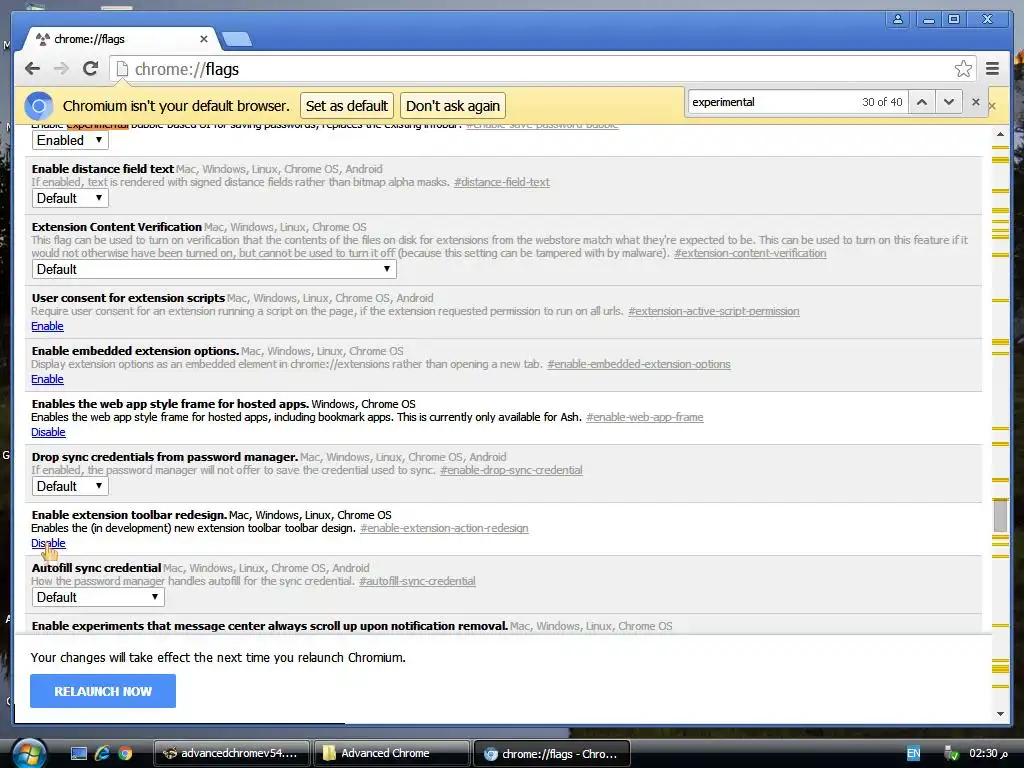Click #enable-extension-action-redesign anchor link

click(x=444, y=528)
